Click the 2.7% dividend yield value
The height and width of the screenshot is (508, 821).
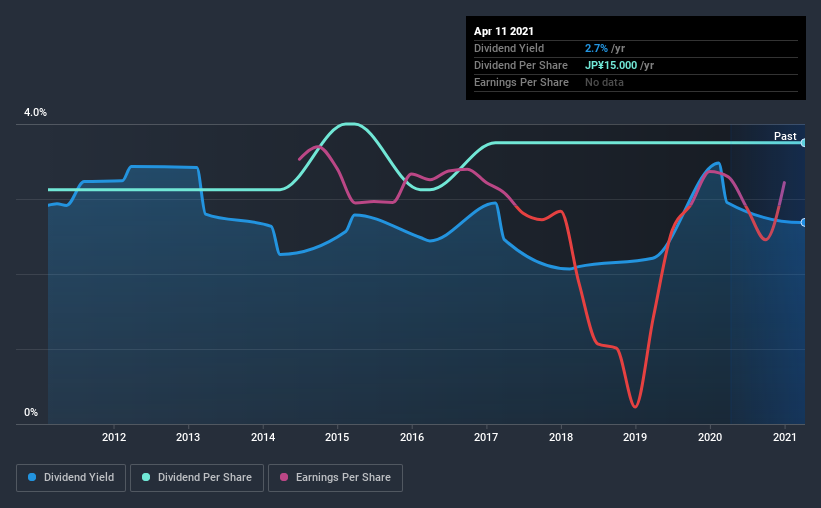596,48
